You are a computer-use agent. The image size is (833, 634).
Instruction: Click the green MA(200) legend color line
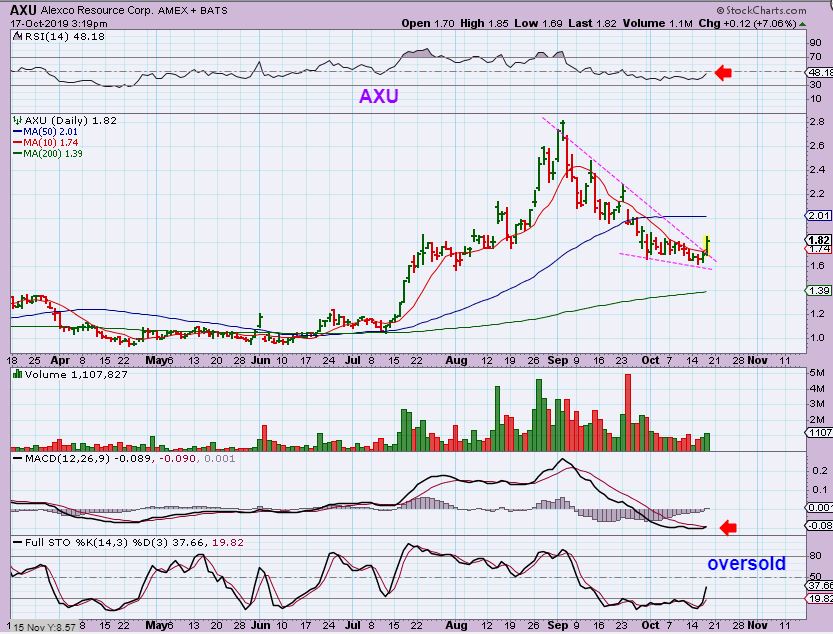18,154
